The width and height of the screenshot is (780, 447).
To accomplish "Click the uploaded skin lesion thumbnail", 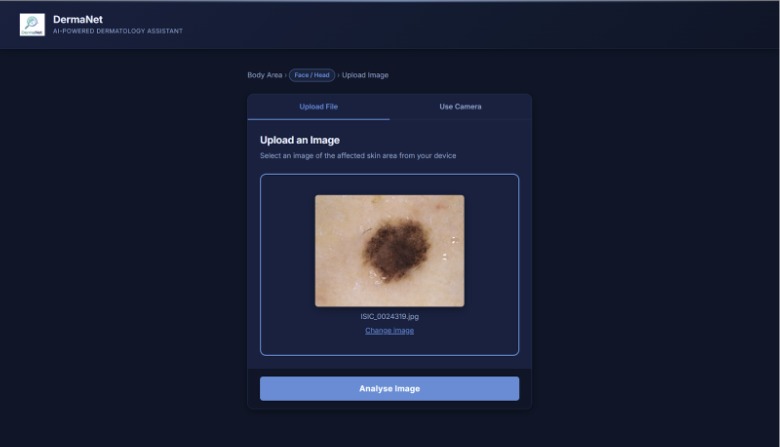I will pyautogui.click(x=390, y=251).
